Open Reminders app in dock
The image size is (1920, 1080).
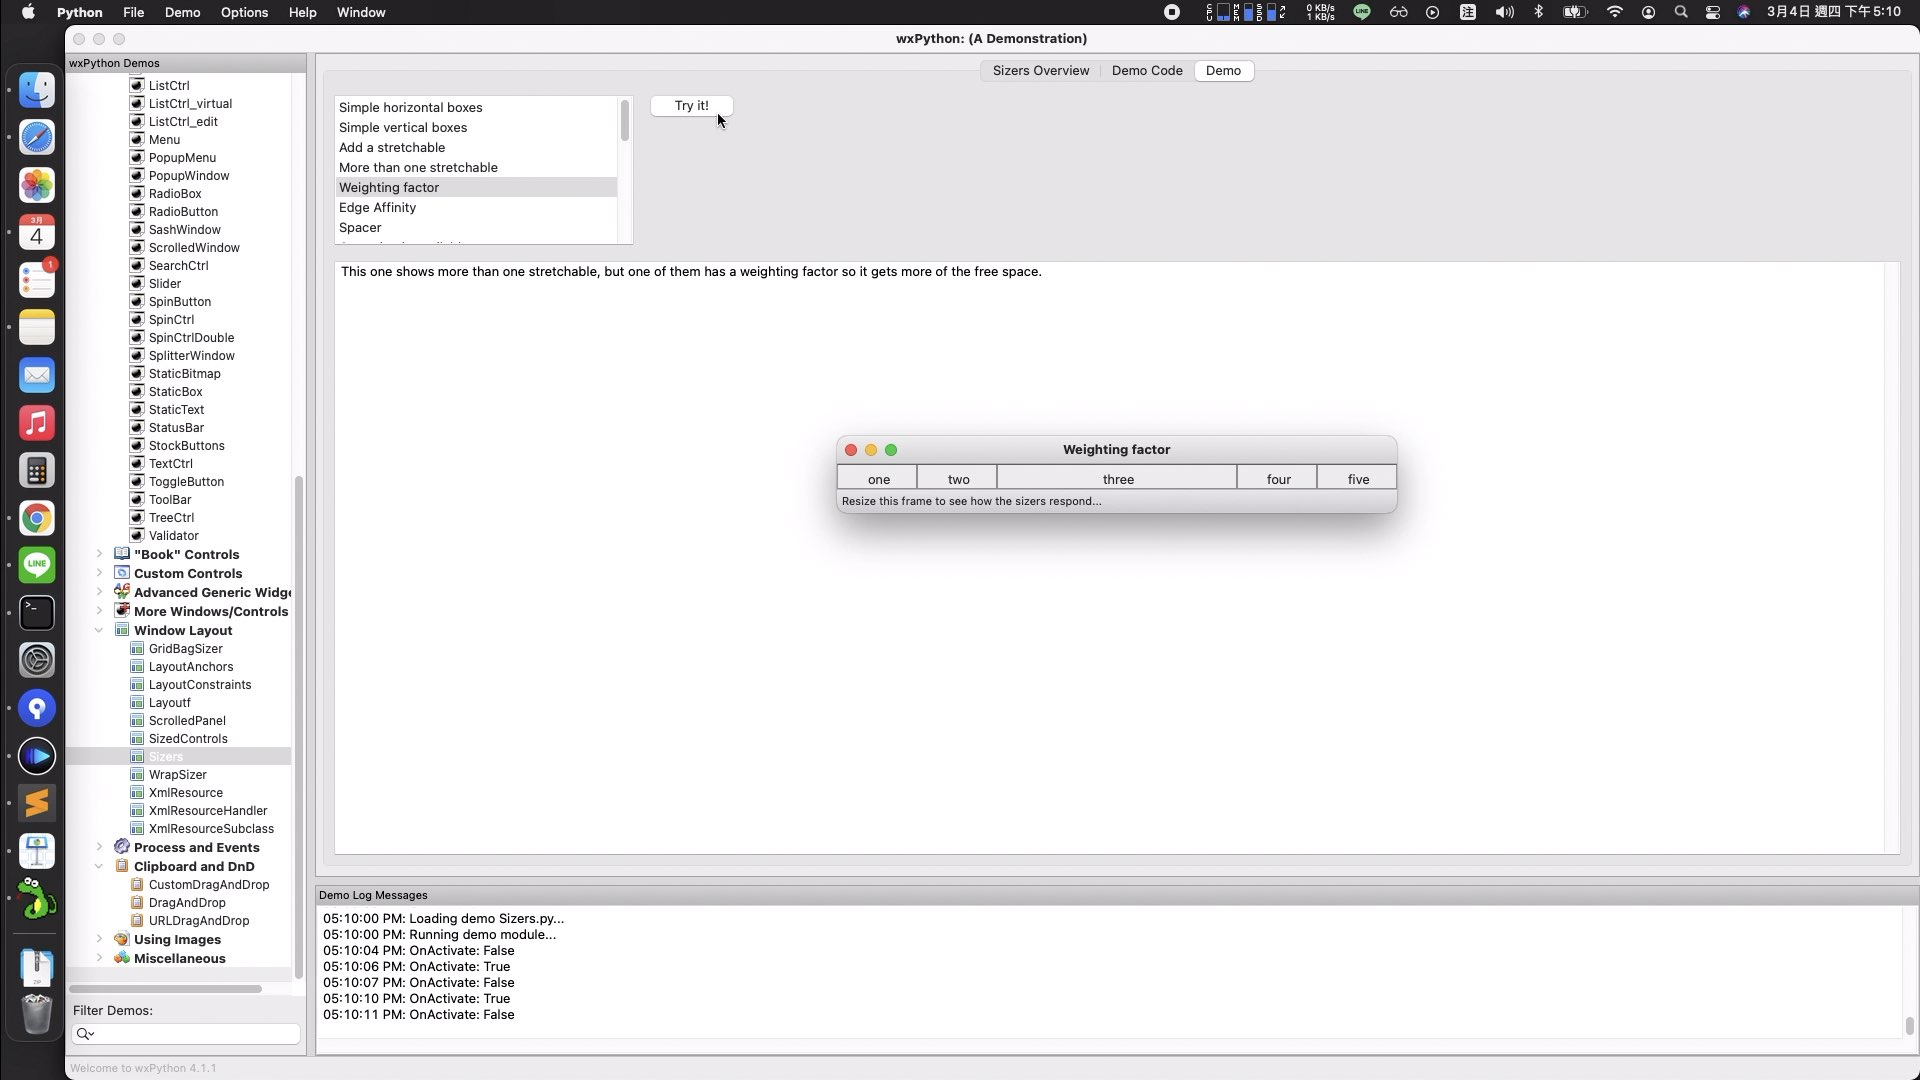pyautogui.click(x=37, y=280)
